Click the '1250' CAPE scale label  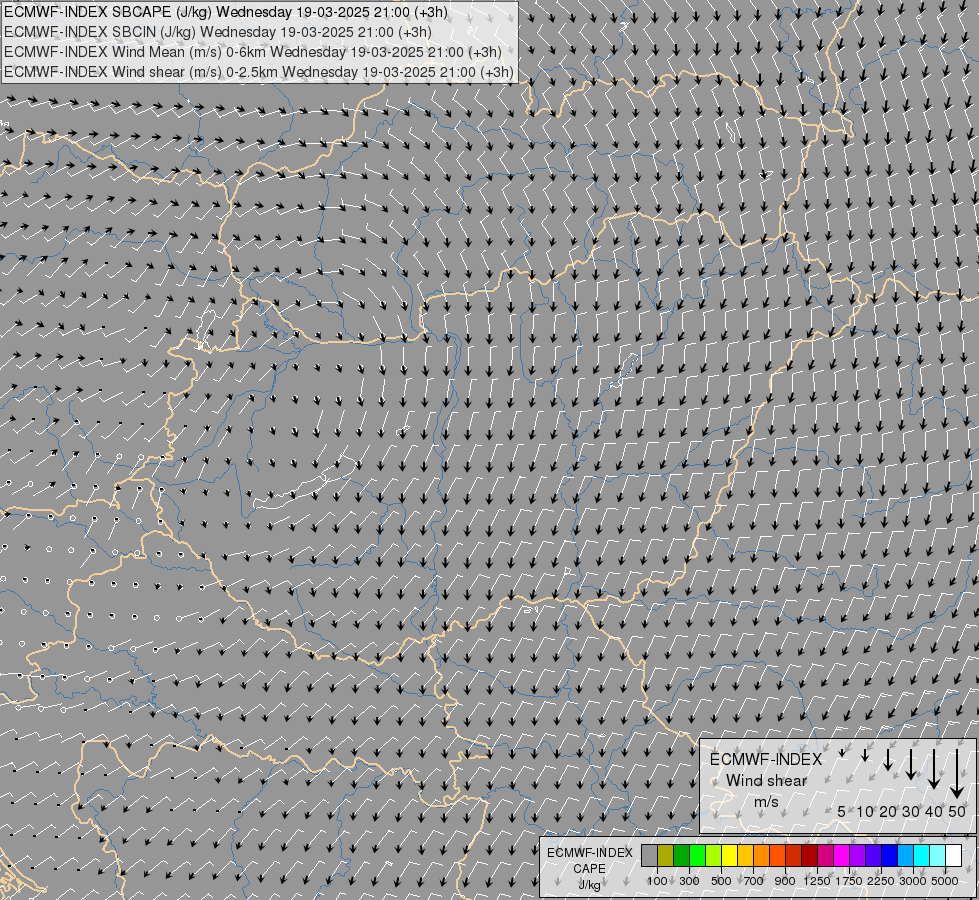pos(817,881)
